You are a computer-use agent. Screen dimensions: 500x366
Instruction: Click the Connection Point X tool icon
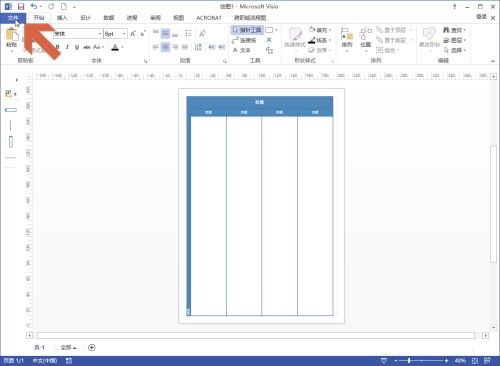click(x=269, y=40)
